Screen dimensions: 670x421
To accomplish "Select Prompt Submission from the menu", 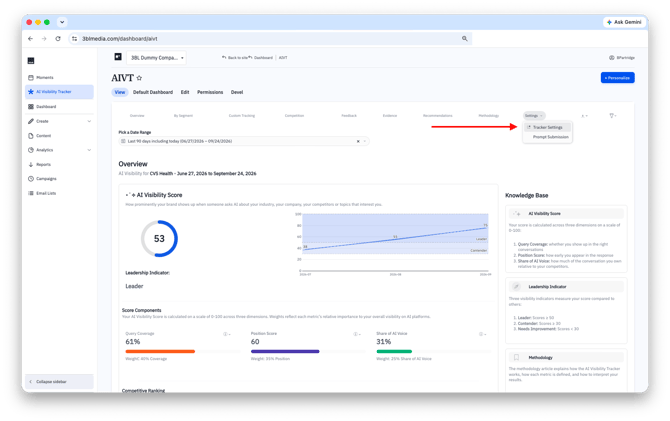I will (550, 137).
